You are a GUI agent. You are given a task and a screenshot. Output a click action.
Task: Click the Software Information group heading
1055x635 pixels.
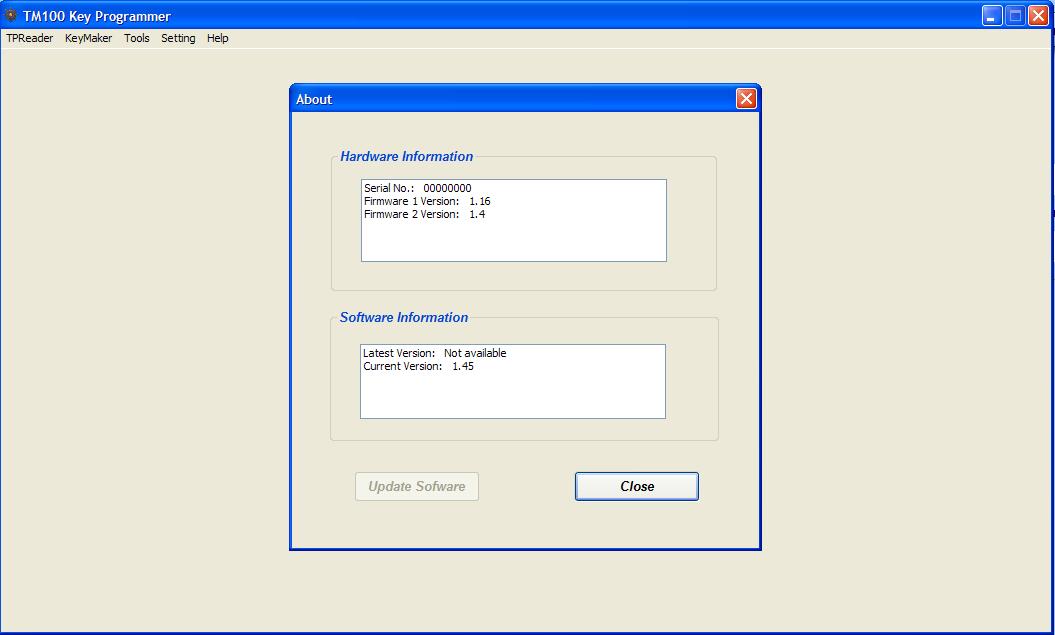click(404, 318)
